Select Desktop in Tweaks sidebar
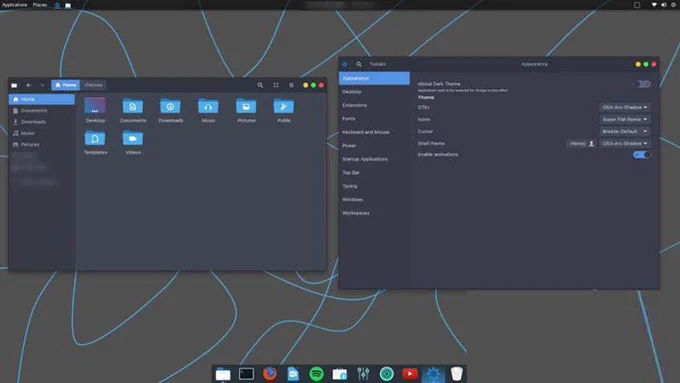Image resolution: width=680 pixels, height=383 pixels. point(374,92)
